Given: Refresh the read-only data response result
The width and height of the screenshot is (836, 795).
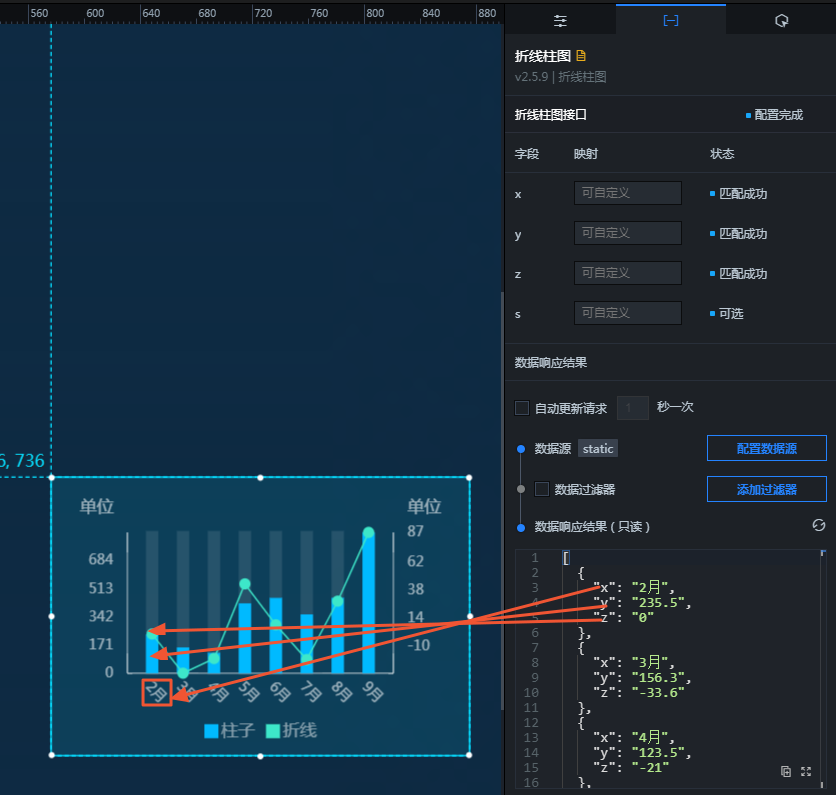Looking at the screenshot, I should 818,526.
